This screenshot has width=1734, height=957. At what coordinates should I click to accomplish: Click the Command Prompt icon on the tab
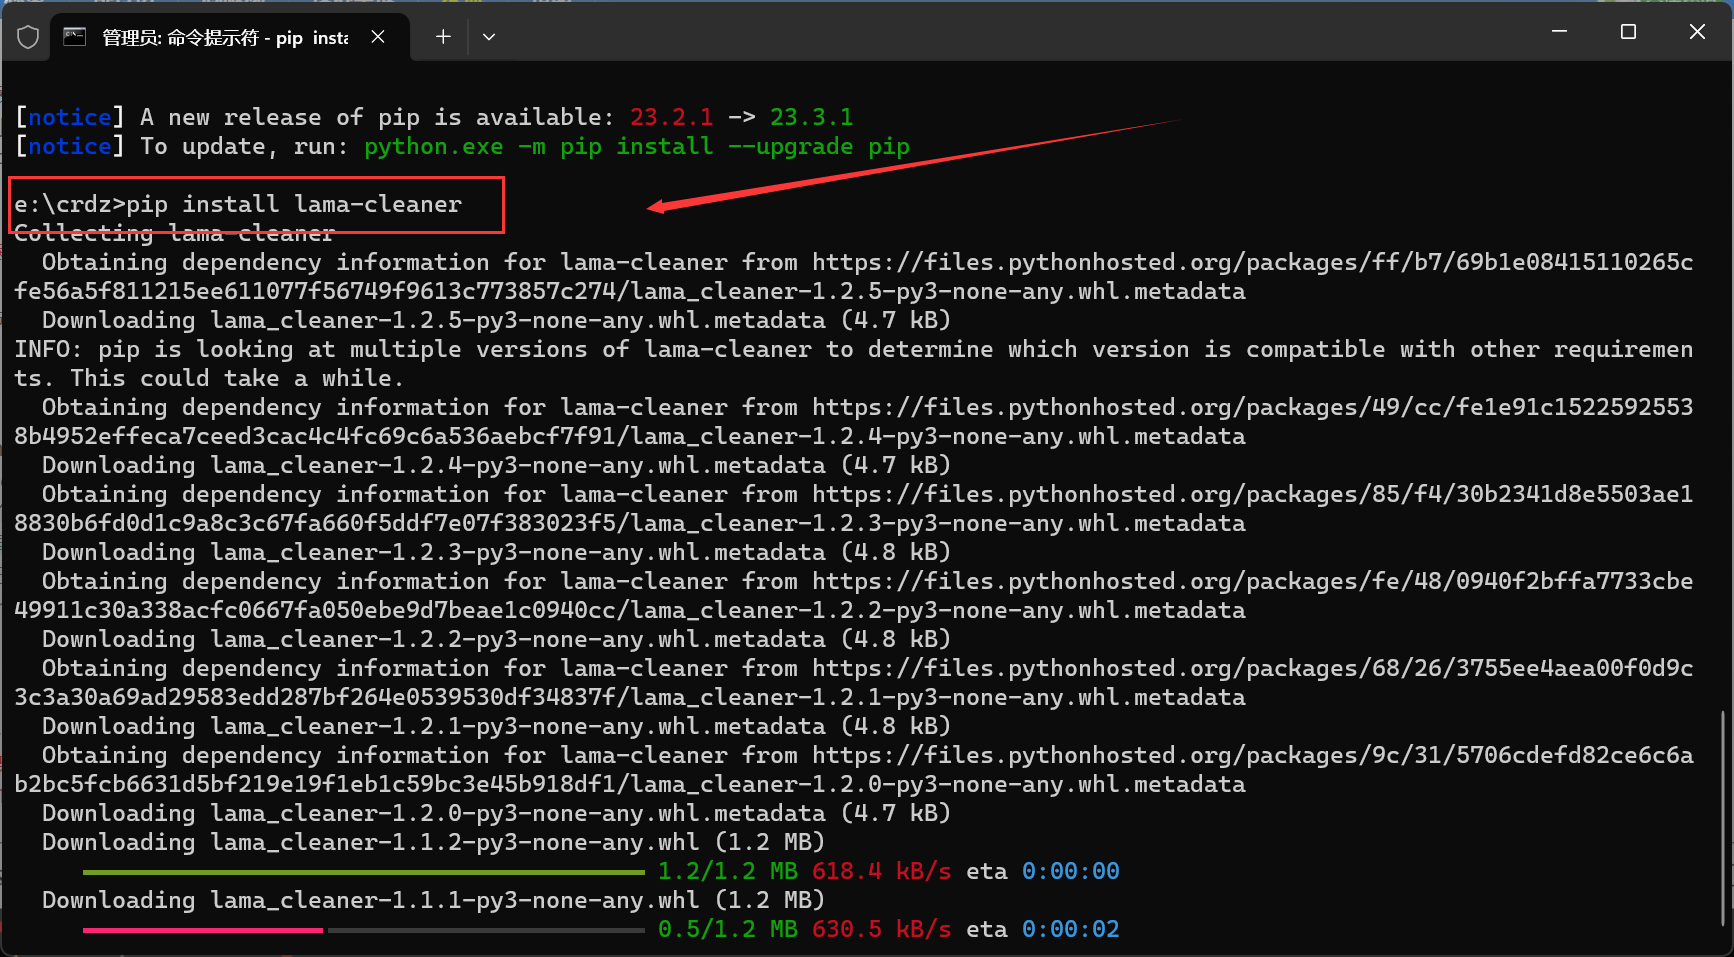point(75,37)
